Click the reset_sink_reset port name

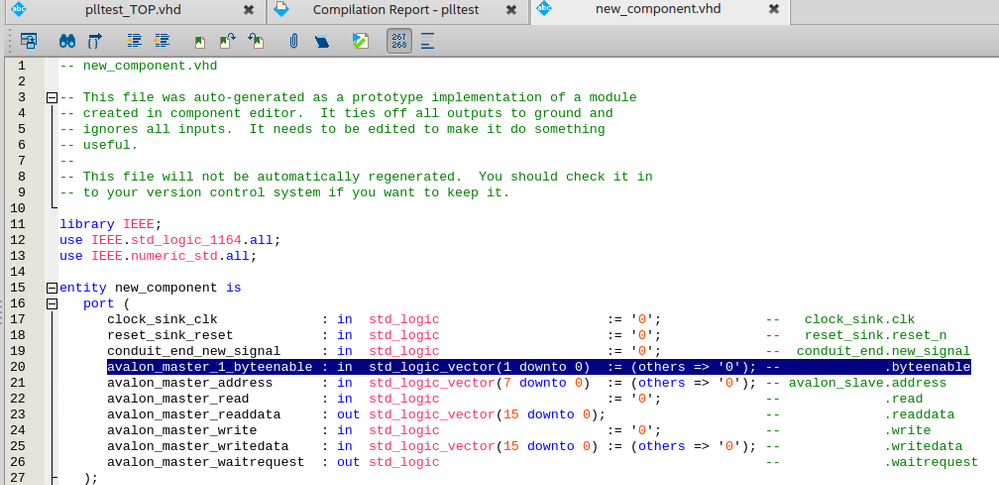tap(170, 335)
